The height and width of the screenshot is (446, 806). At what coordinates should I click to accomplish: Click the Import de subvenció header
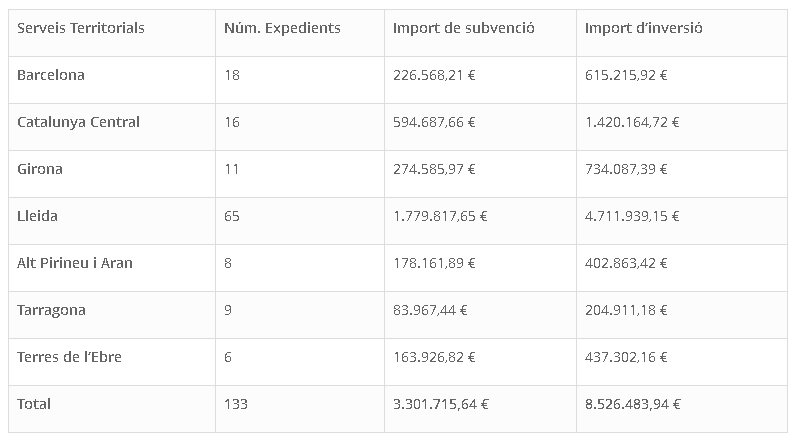coord(464,28)
